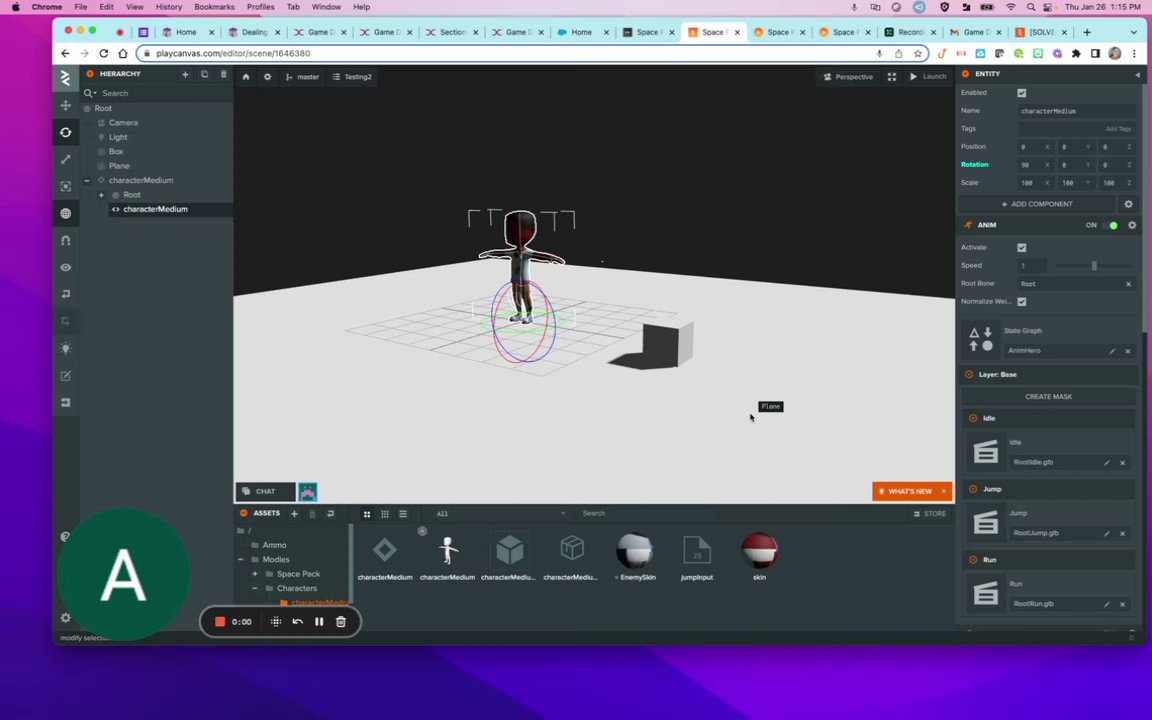This screenshot has width=1152, height=720.
Task: Remove the RootJump.glb asset
Action: (1123, 533)
